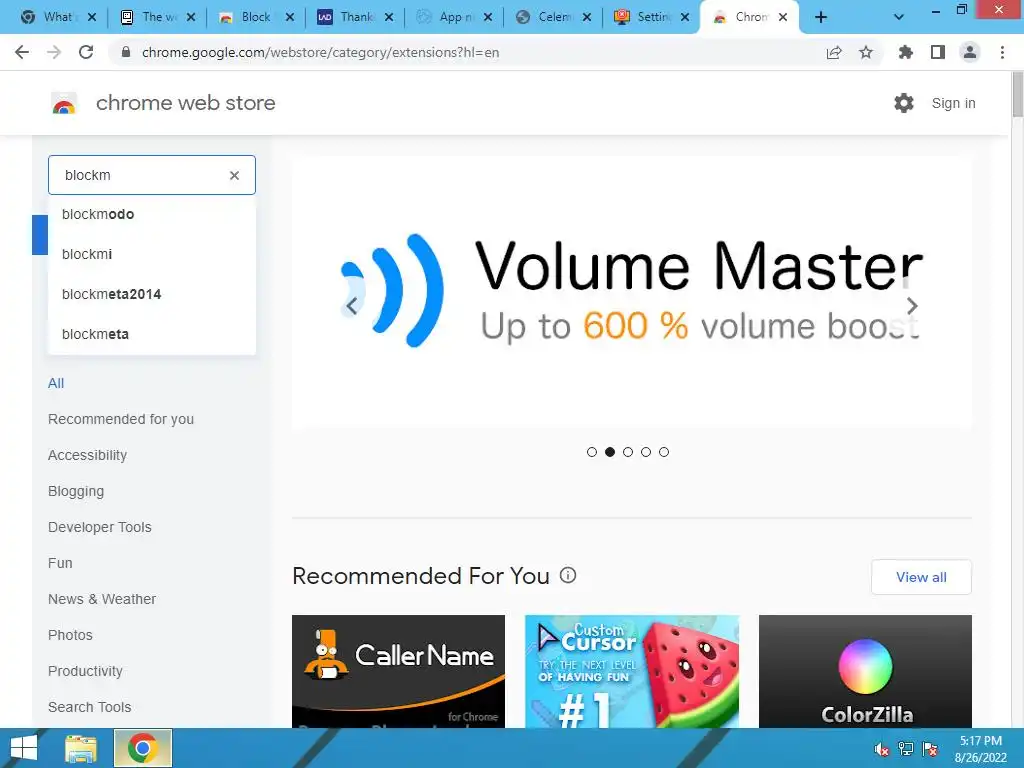Bookmark this page with star icon
The width and height of the screenshot is (1024, 768).
(866, 52)
